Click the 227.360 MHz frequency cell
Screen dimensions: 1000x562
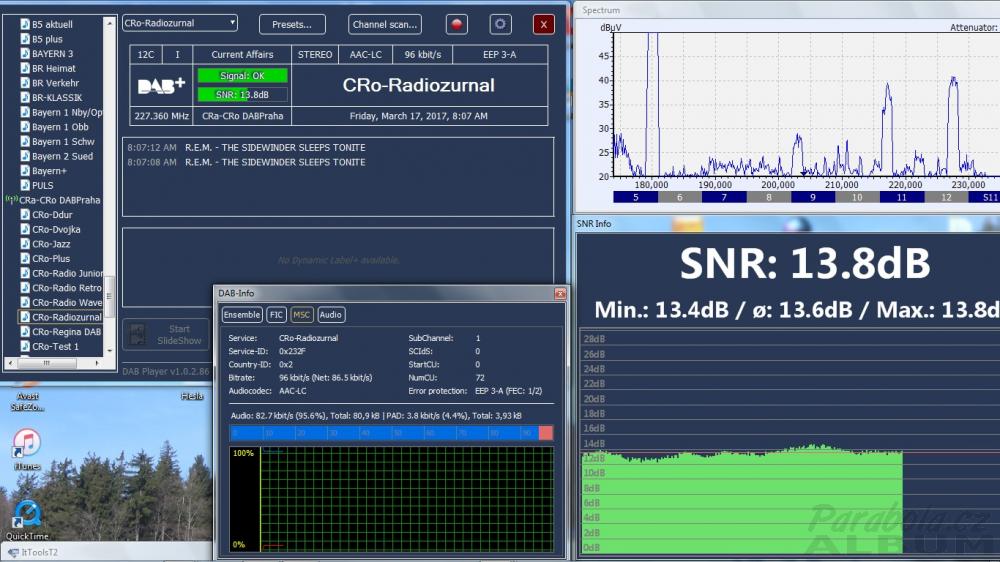[161, 116]
